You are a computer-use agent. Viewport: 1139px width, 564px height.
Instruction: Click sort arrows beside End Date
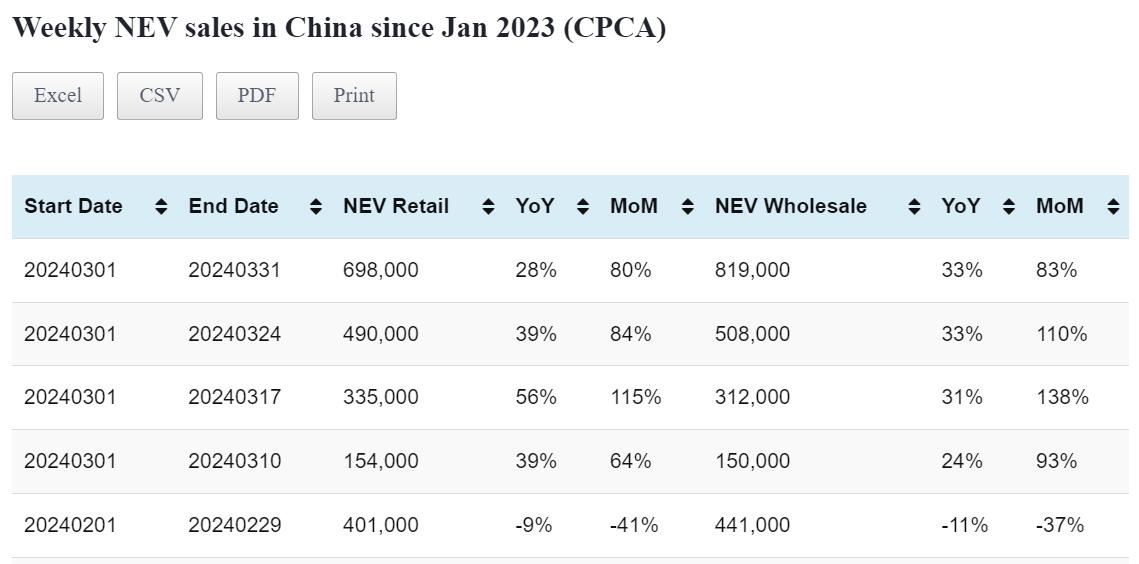(316, 207)
